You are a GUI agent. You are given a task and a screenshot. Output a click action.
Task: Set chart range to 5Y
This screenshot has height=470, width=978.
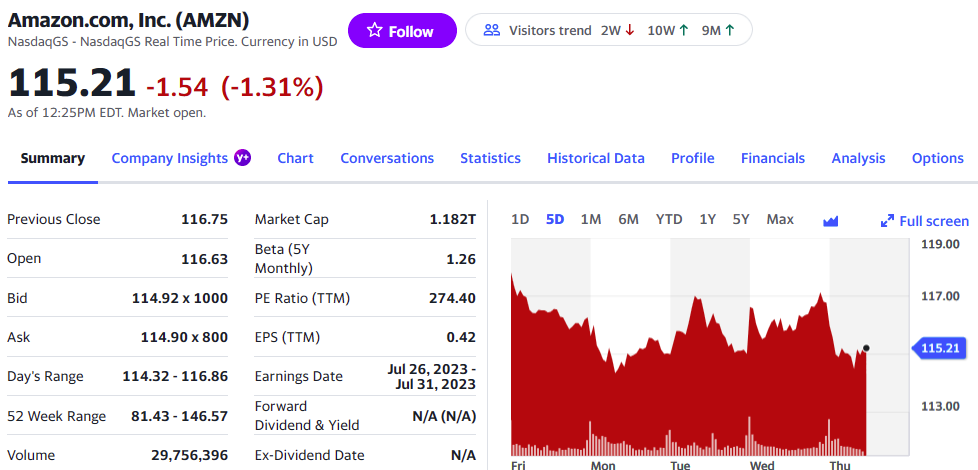point(740,219)
